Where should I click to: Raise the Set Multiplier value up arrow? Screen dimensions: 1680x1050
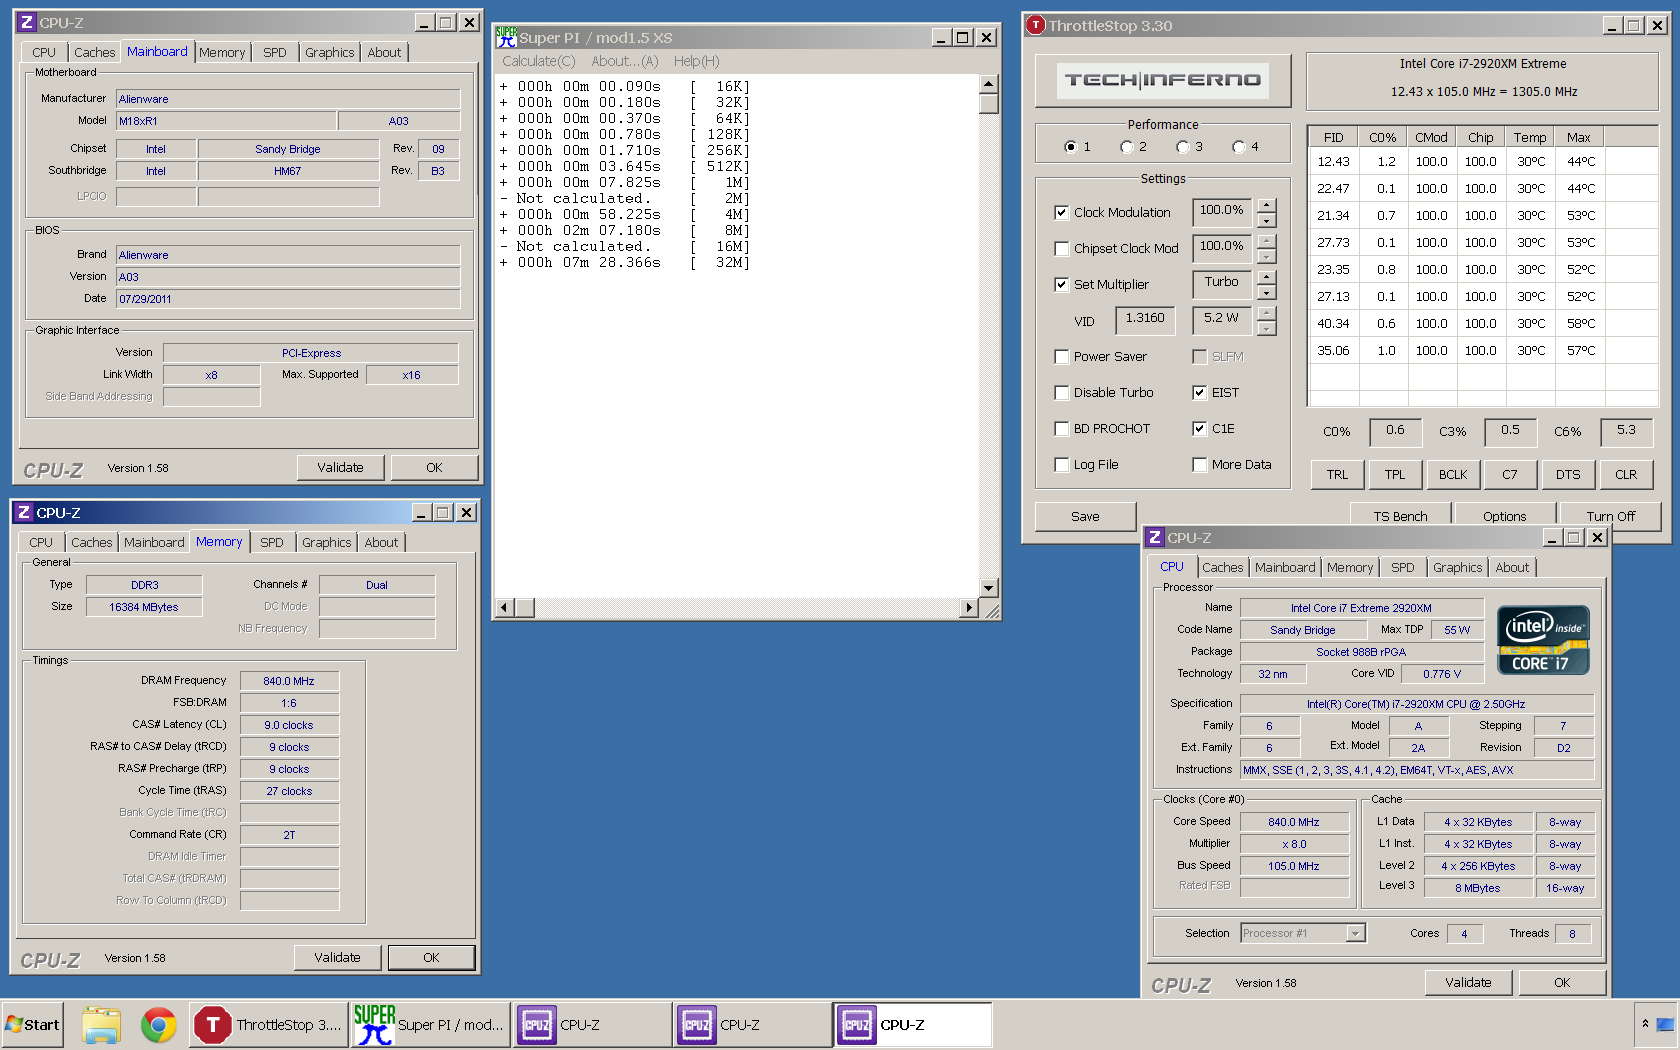(x=1267, y=278)
